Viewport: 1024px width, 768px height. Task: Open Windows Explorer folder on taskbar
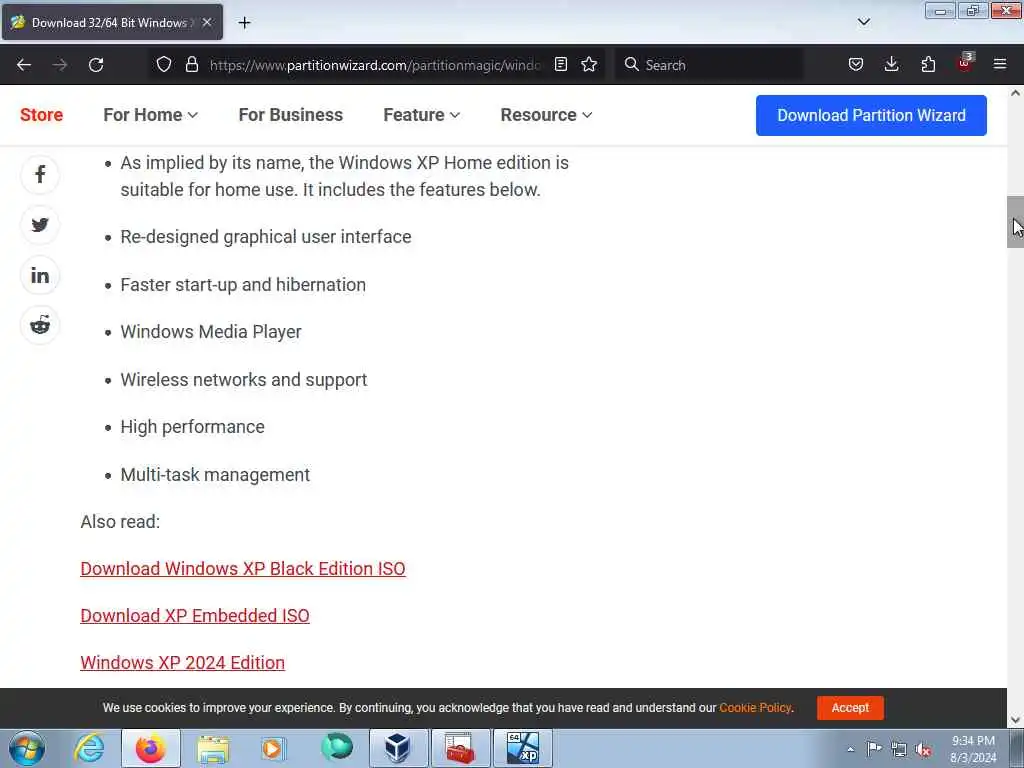click(x=213, y=748)
